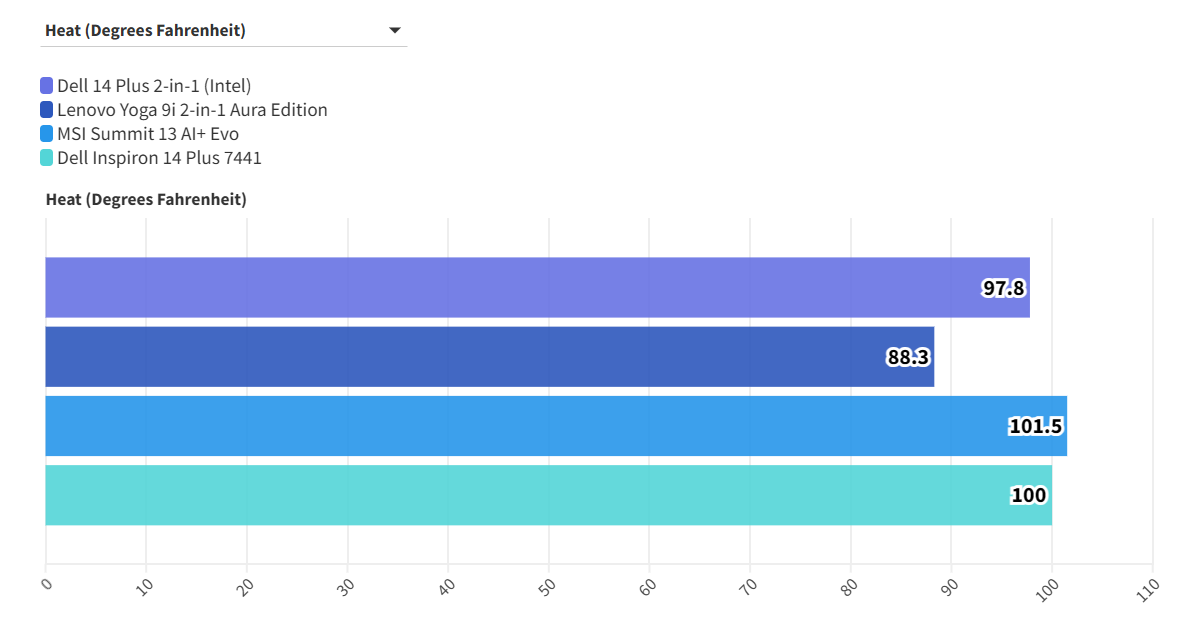Click the dark blue 88.3 bar
1198x624 pixels.
click(x=450, y=357)
